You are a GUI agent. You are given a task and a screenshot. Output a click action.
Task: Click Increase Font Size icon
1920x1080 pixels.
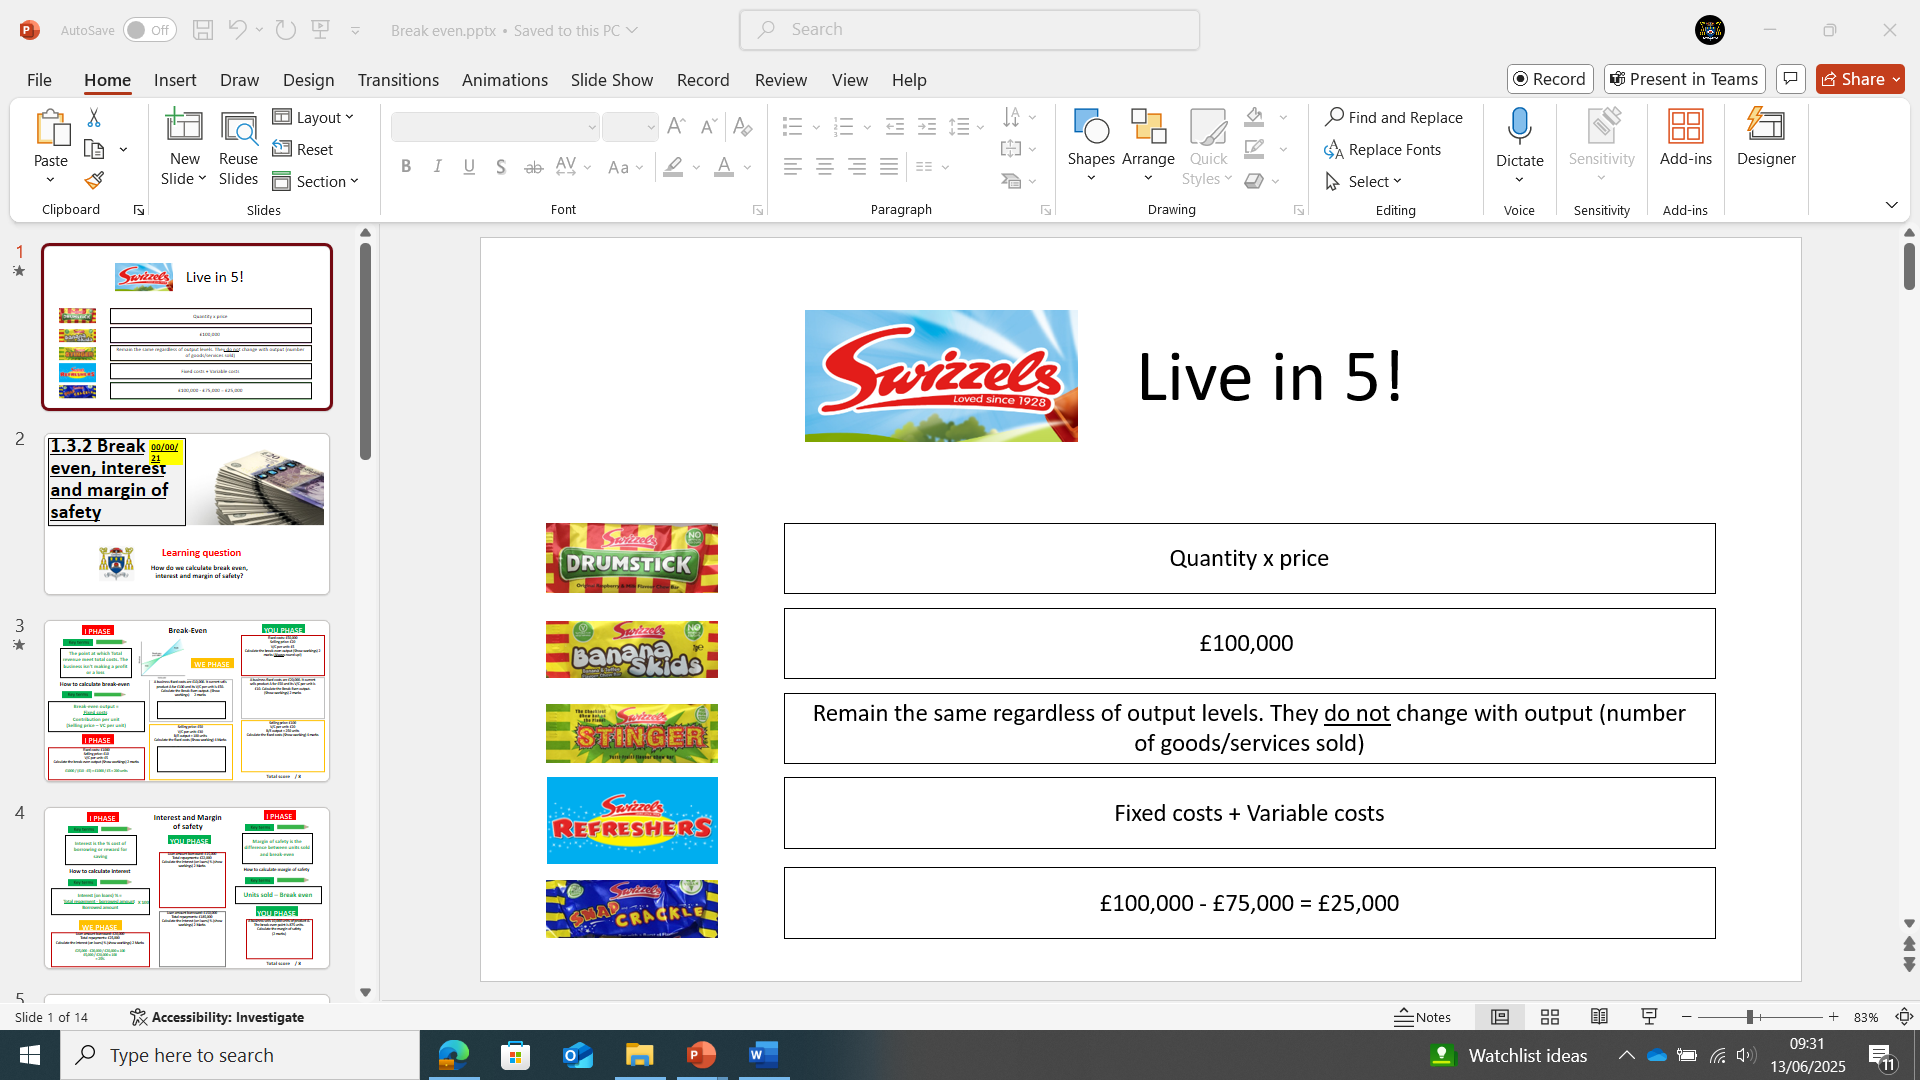(x=676, y=126)
